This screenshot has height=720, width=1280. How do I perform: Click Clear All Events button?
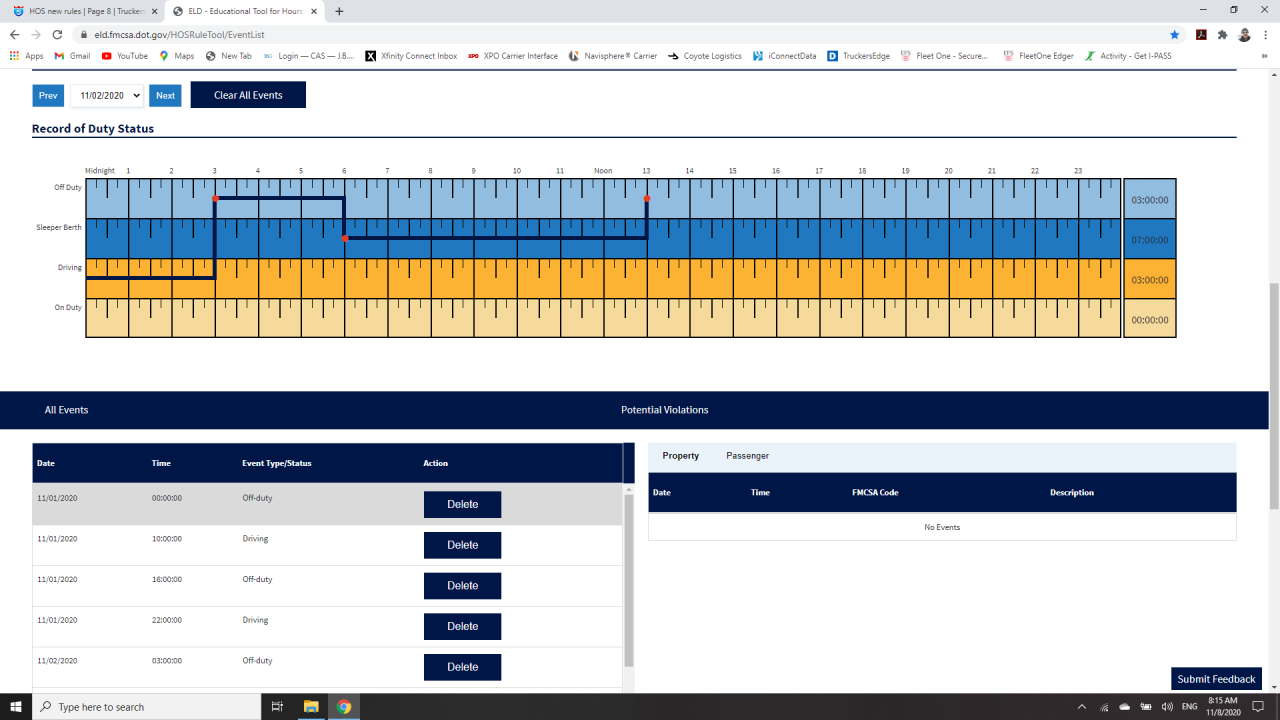click(x=248, y=95)
